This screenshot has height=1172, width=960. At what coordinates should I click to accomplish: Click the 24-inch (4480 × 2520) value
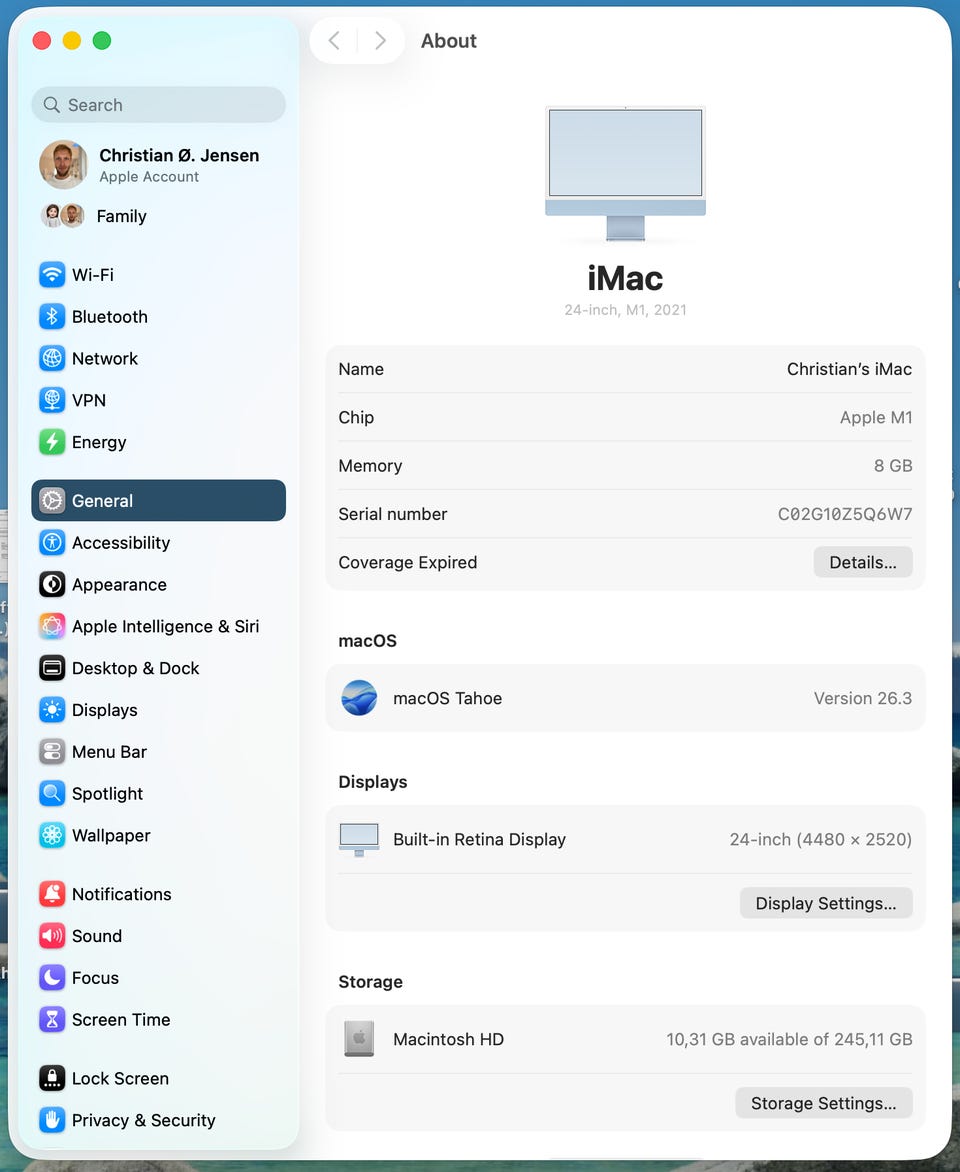(x=821, y=839)
